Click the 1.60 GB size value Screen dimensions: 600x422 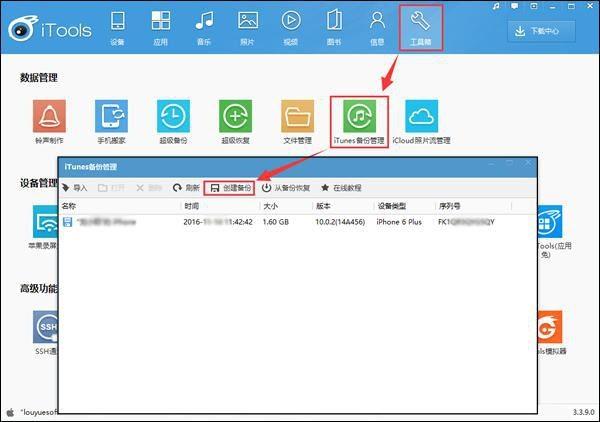pos(276,222)
